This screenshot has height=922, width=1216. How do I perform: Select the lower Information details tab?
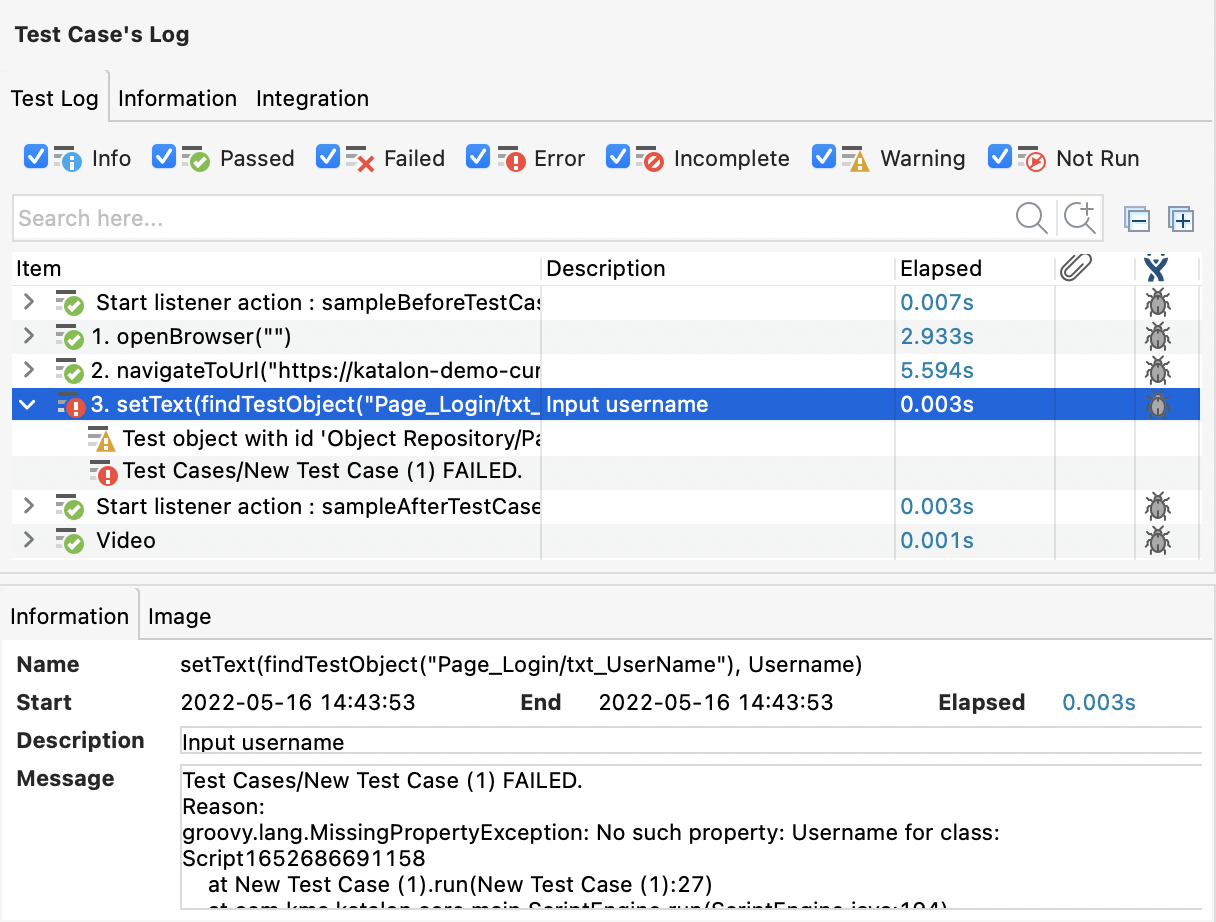click(69, 616)
